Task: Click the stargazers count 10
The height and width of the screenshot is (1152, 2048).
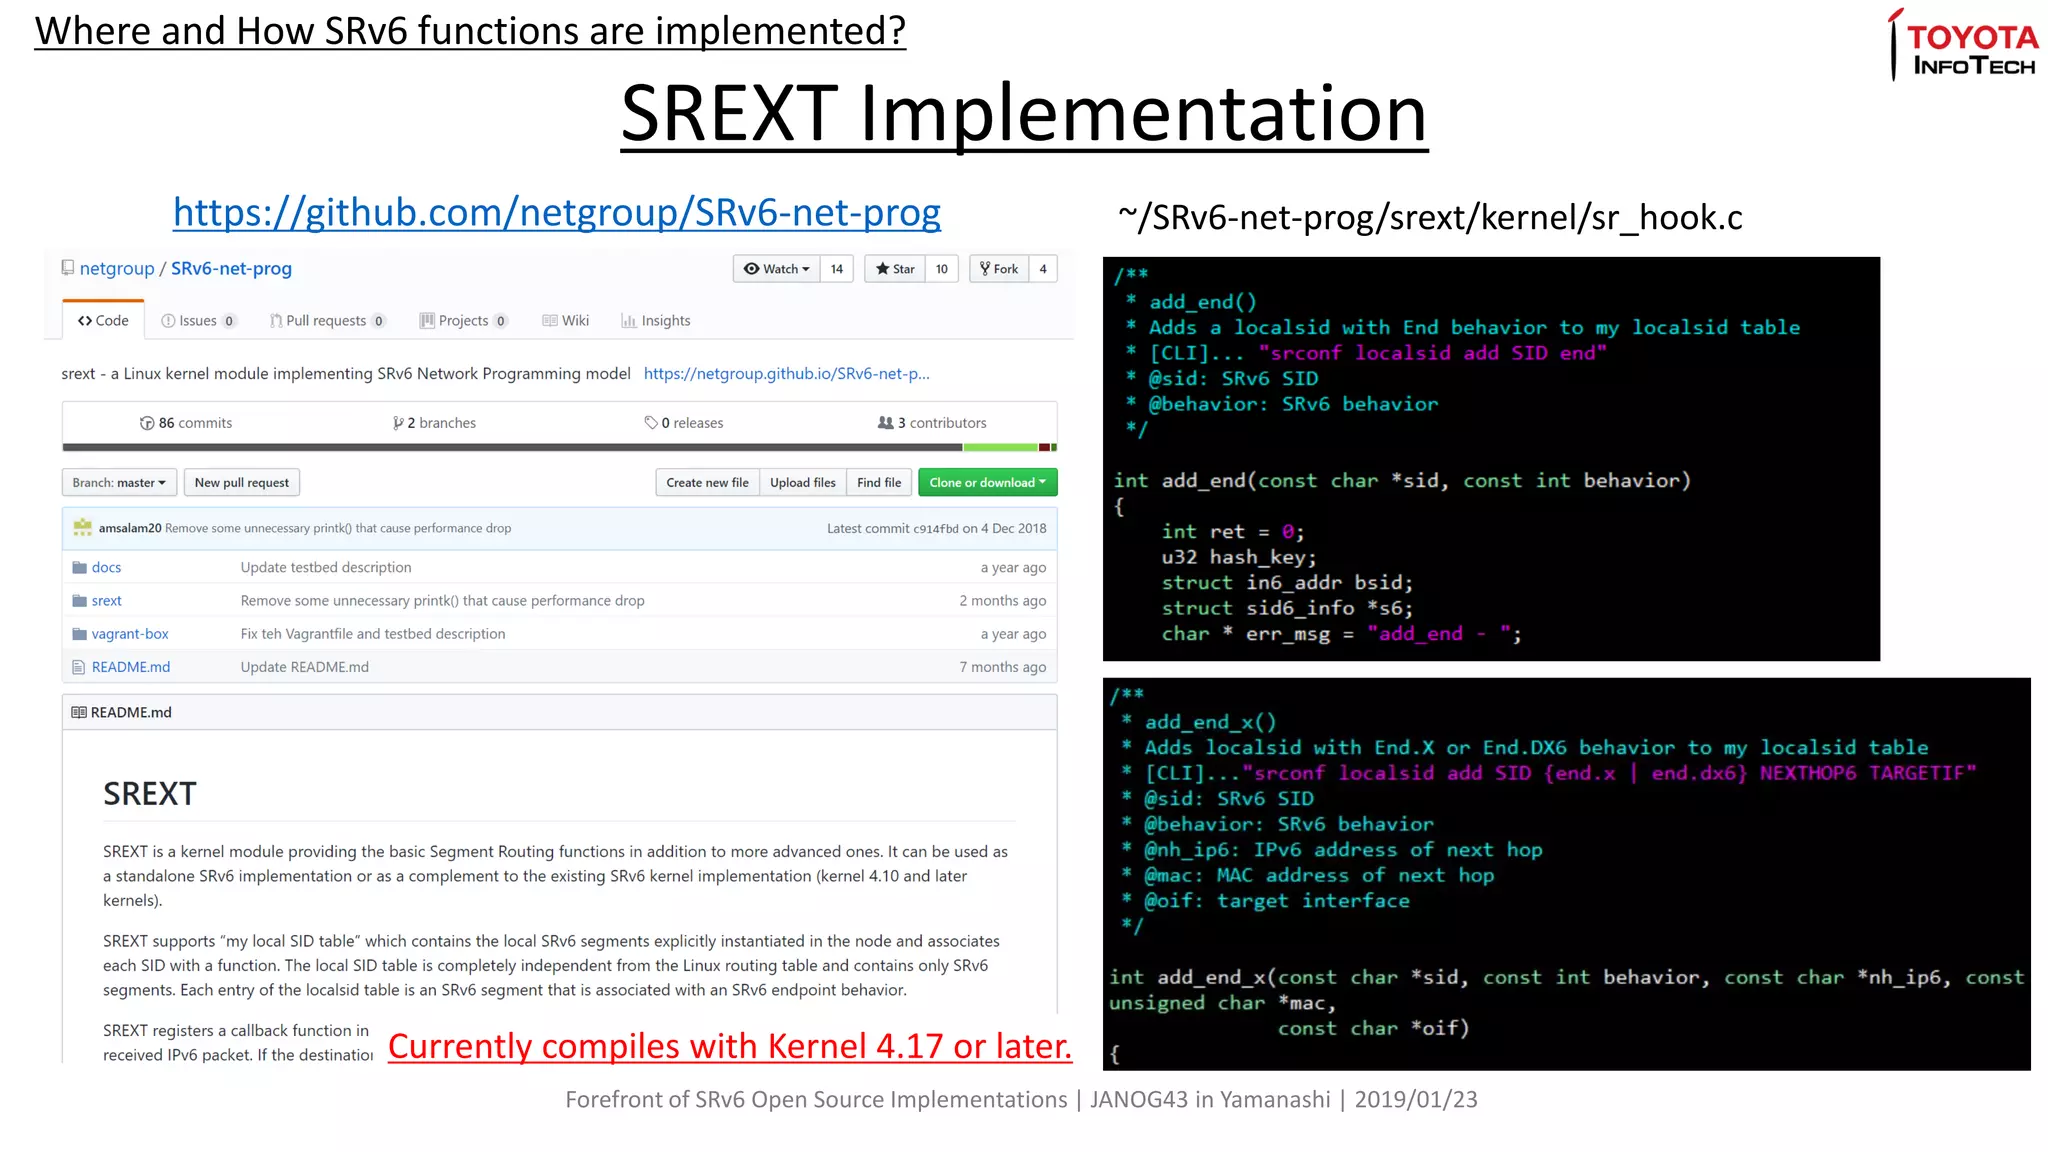Action: [x=942, y=269]
